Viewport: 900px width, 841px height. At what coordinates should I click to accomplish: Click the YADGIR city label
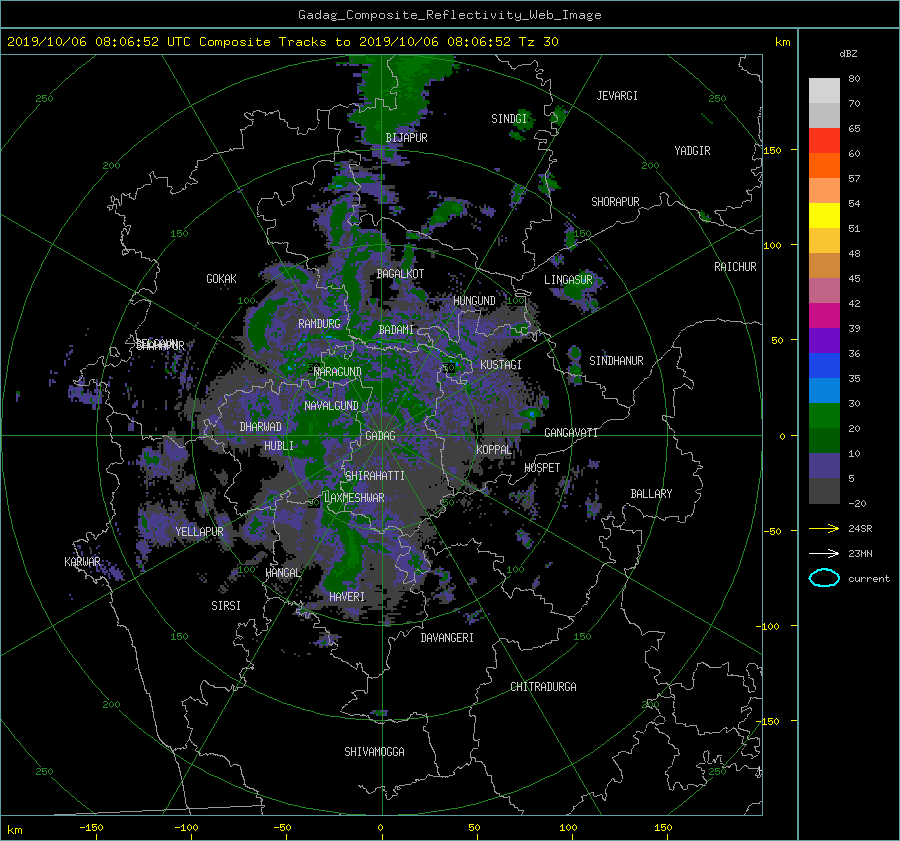[x=692, y=151]
